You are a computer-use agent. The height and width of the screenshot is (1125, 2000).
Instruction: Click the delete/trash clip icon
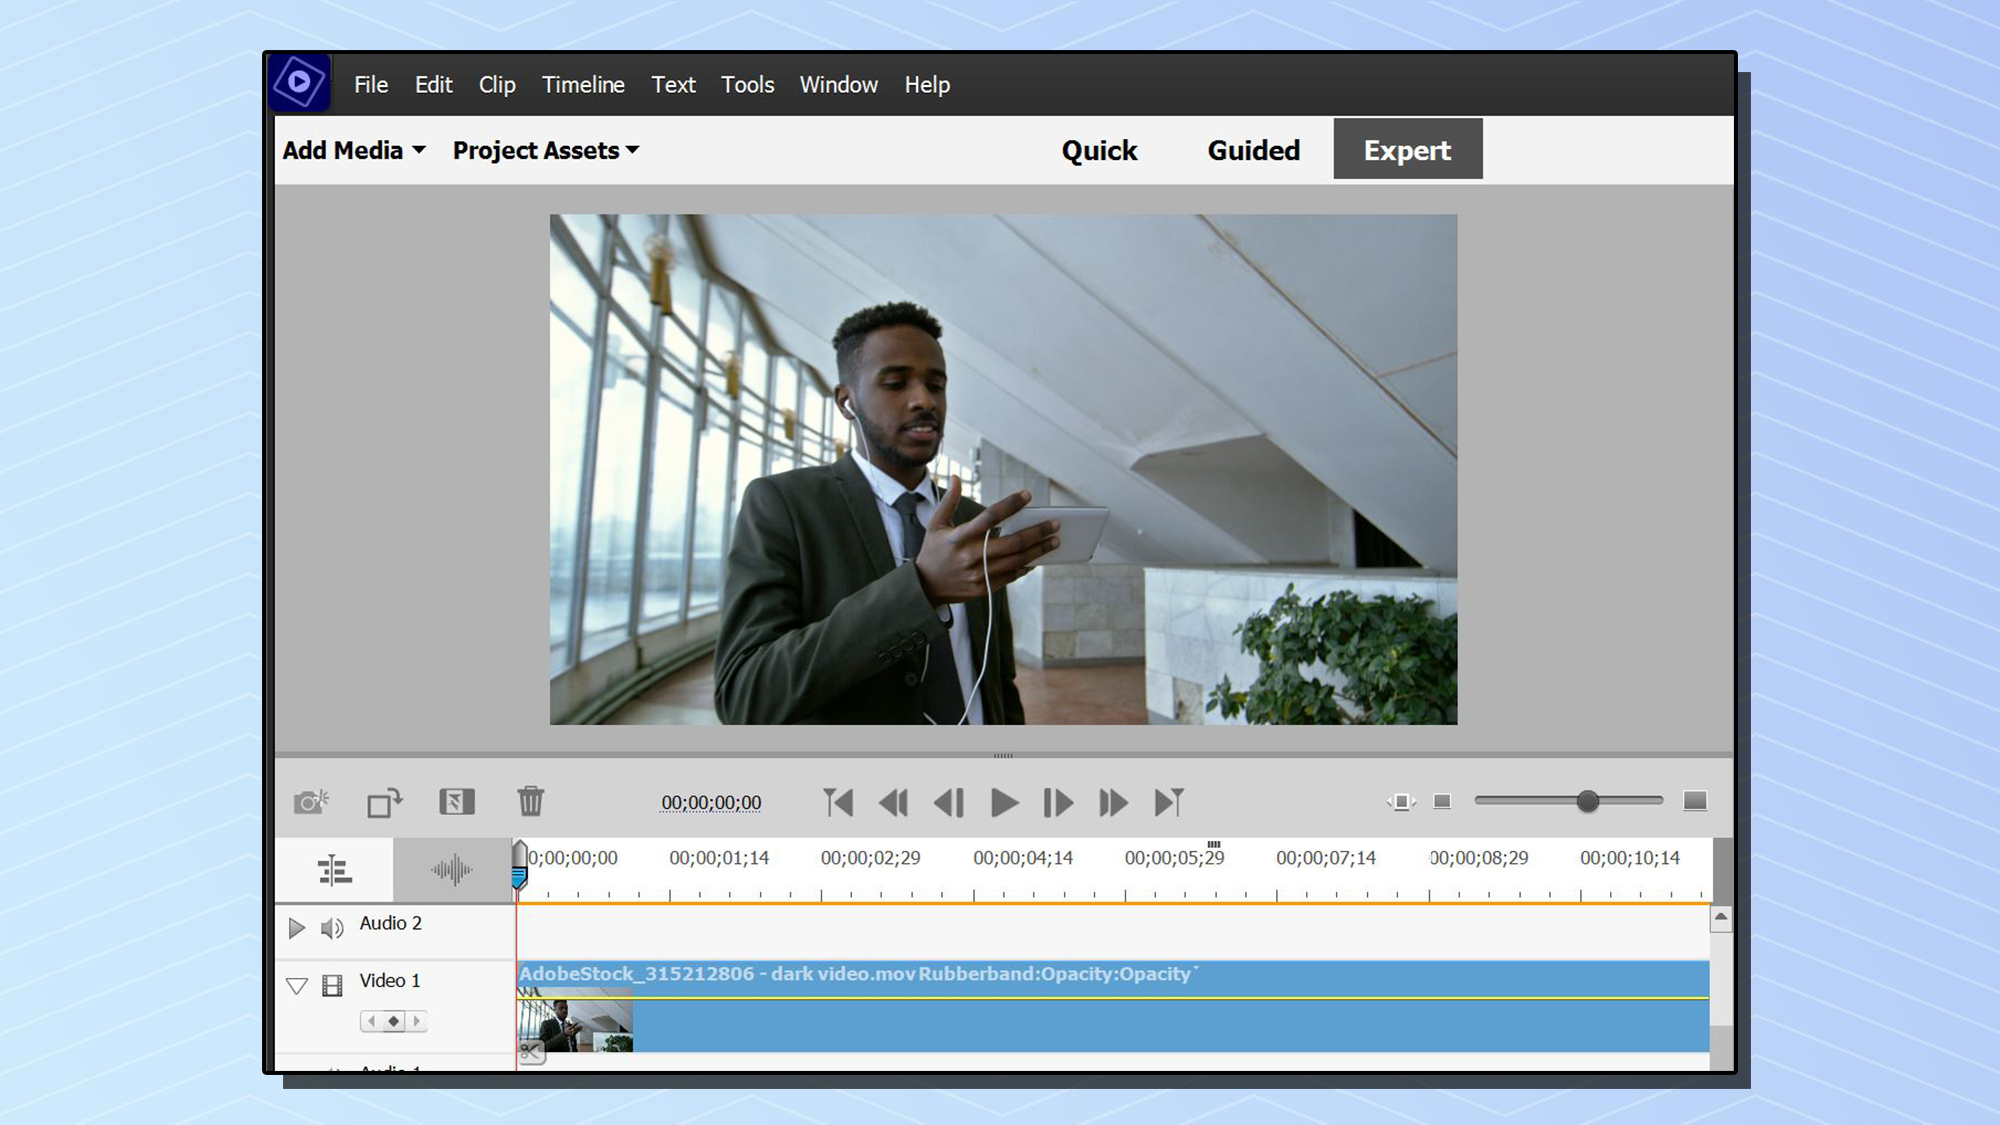coord(529,801)
